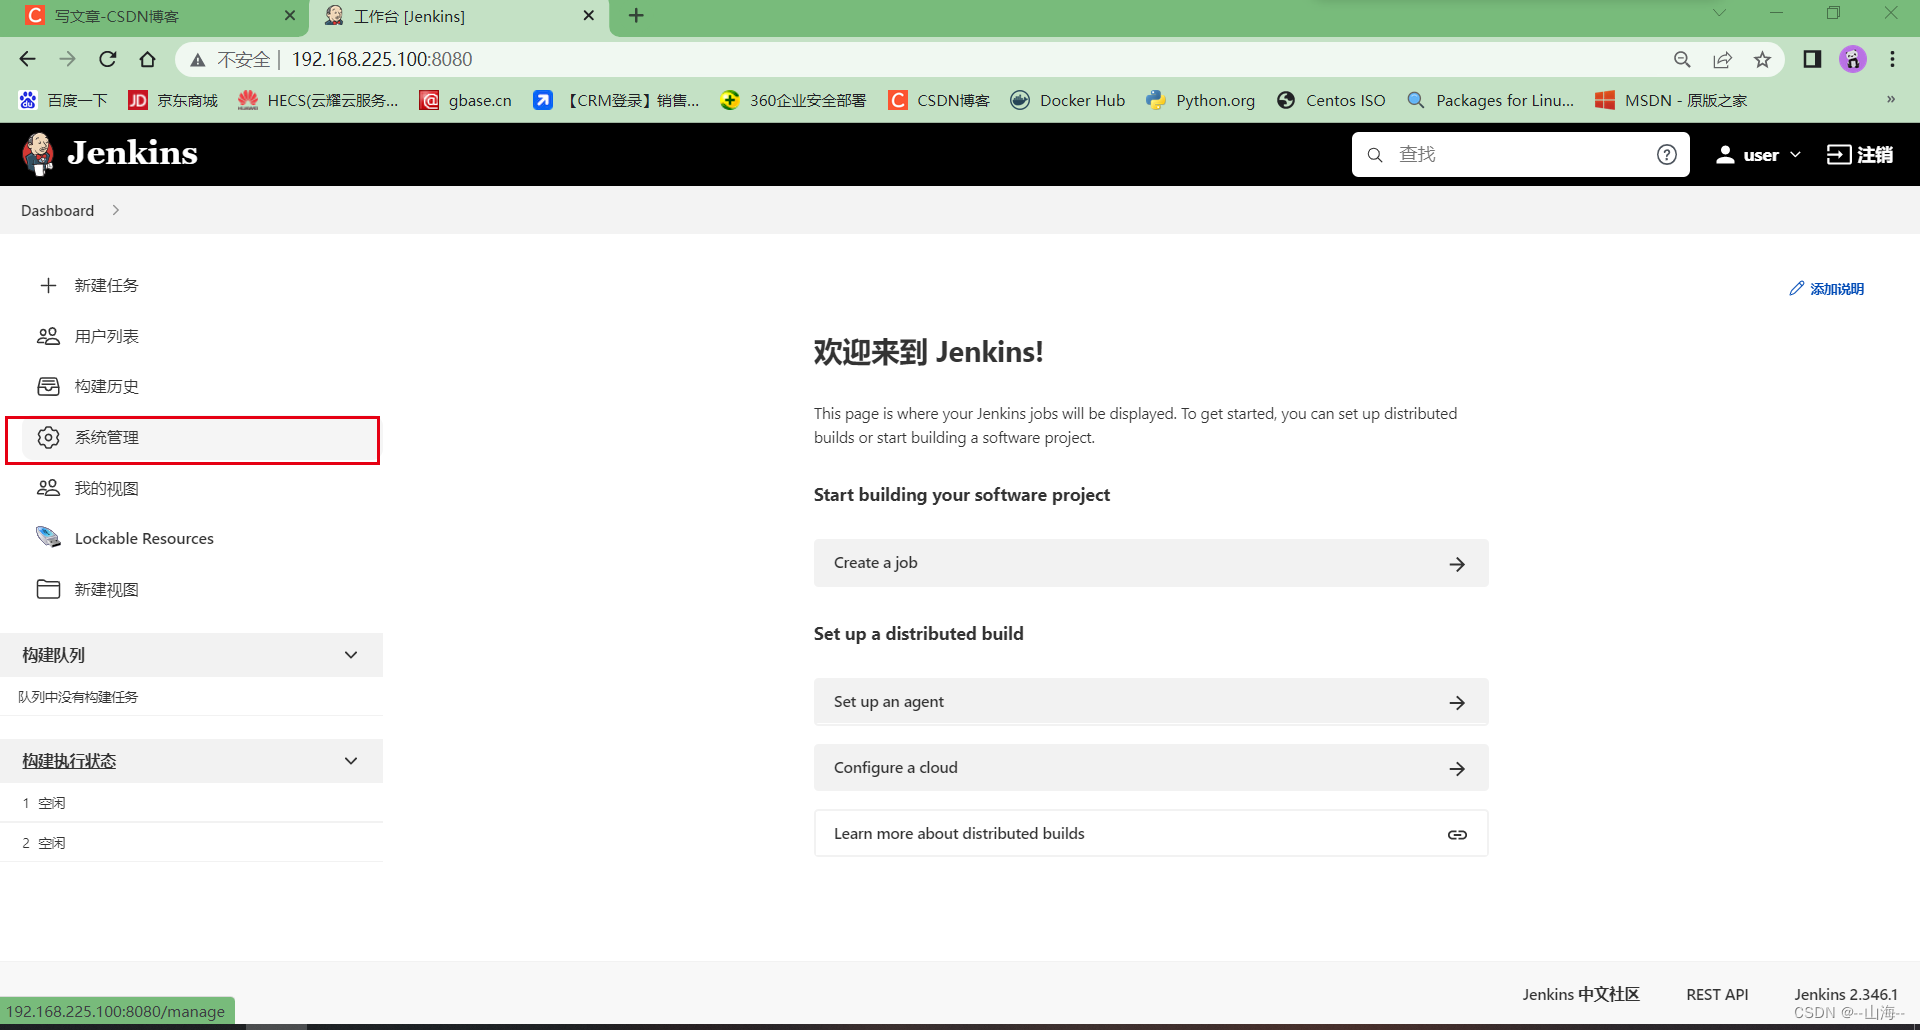Image resolution: width=1920 pixels, height=1030 pixels.
Task: Collapse the 构建队列 section
Action: tap(351, 655)
